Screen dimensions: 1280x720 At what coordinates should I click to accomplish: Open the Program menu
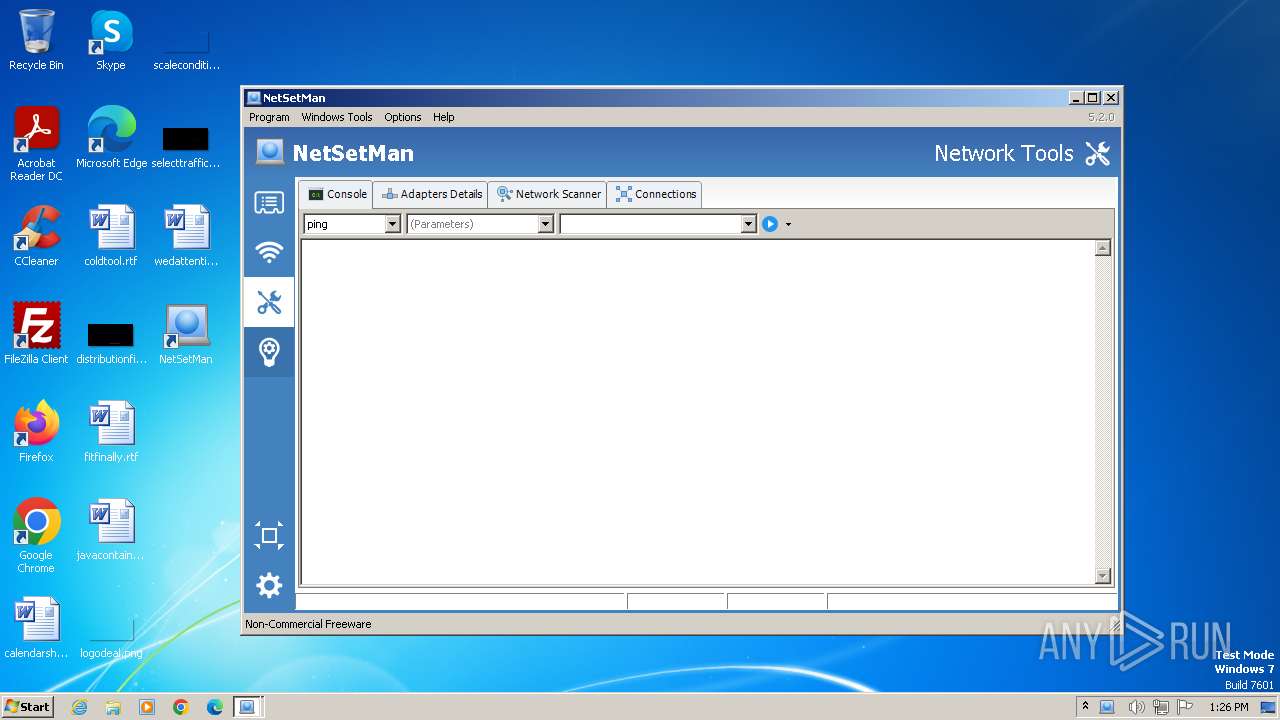pyautogui.click(x=269, y=117)
